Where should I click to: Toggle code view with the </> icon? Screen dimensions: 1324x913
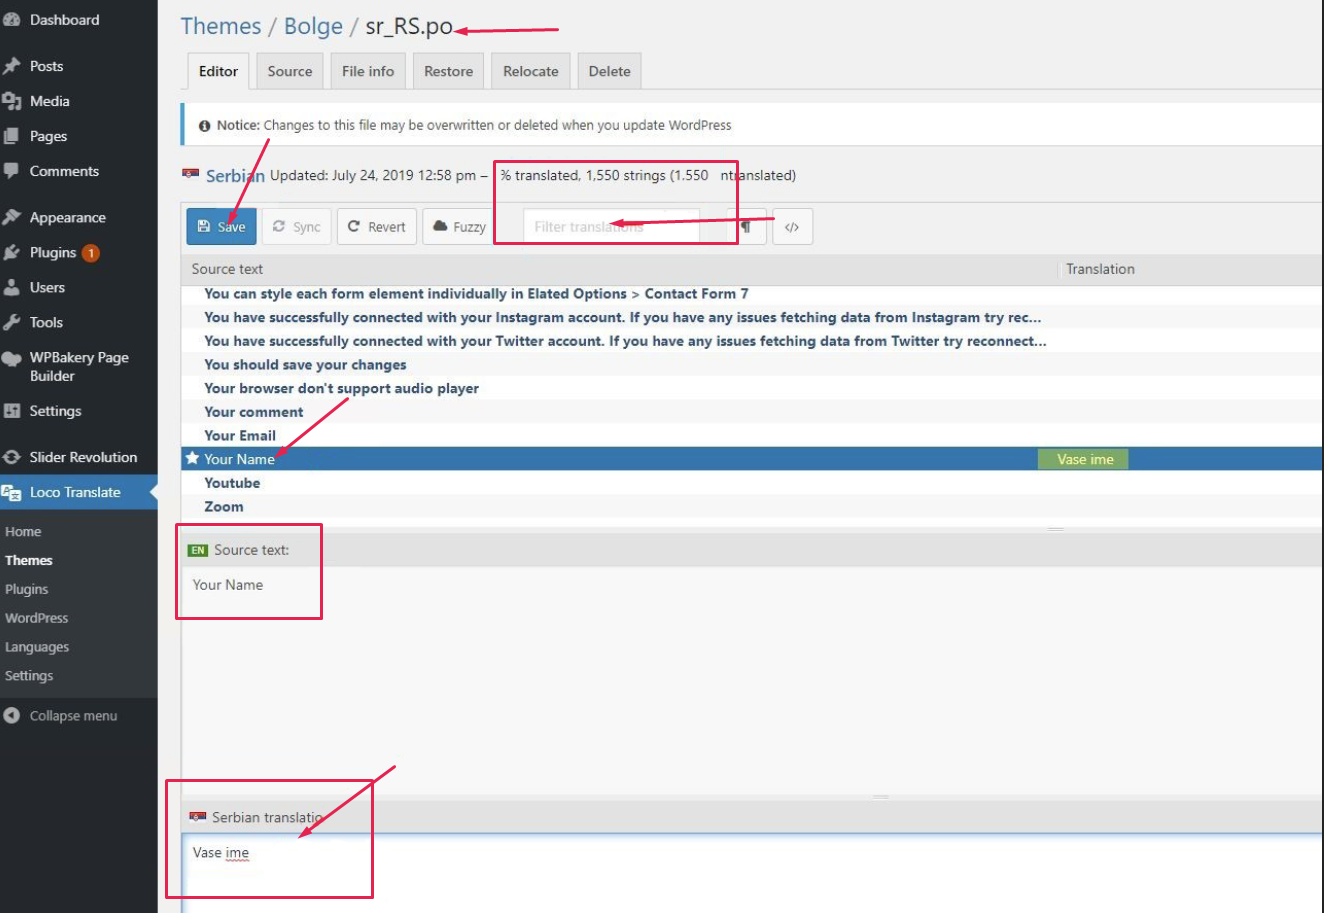(x=792, y=227)
